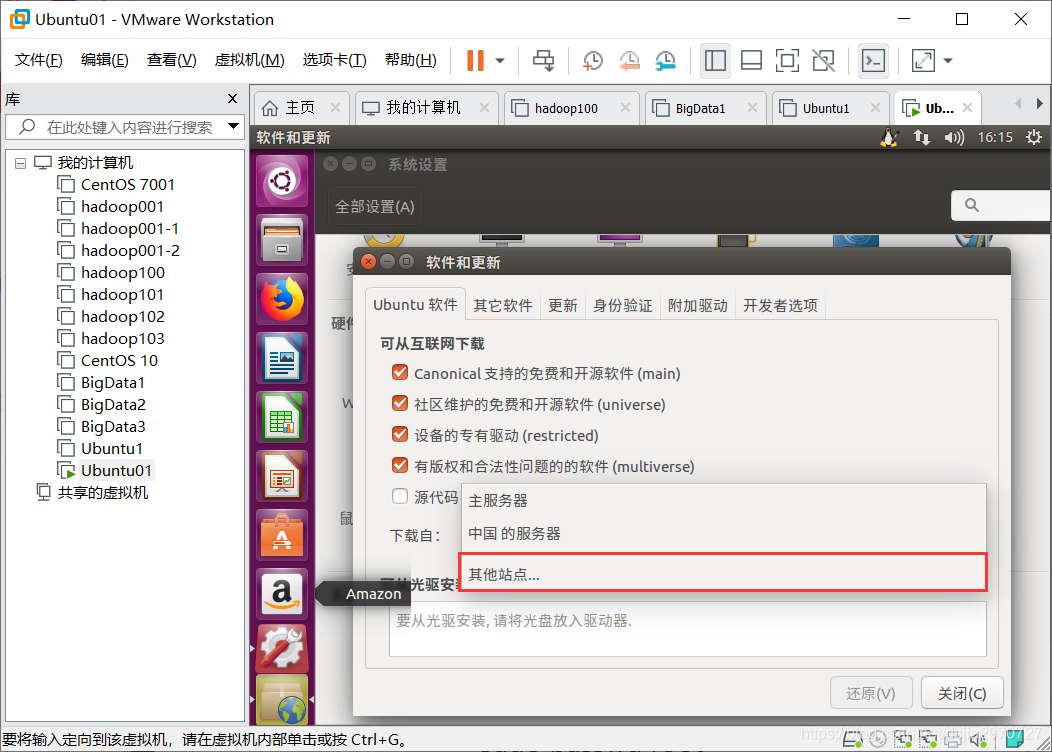The width and height of the screenshot is (1052, 752).
Task: Open Ubuntu Software Center icon
Action: pyautogui.click(x=282, y=535)
